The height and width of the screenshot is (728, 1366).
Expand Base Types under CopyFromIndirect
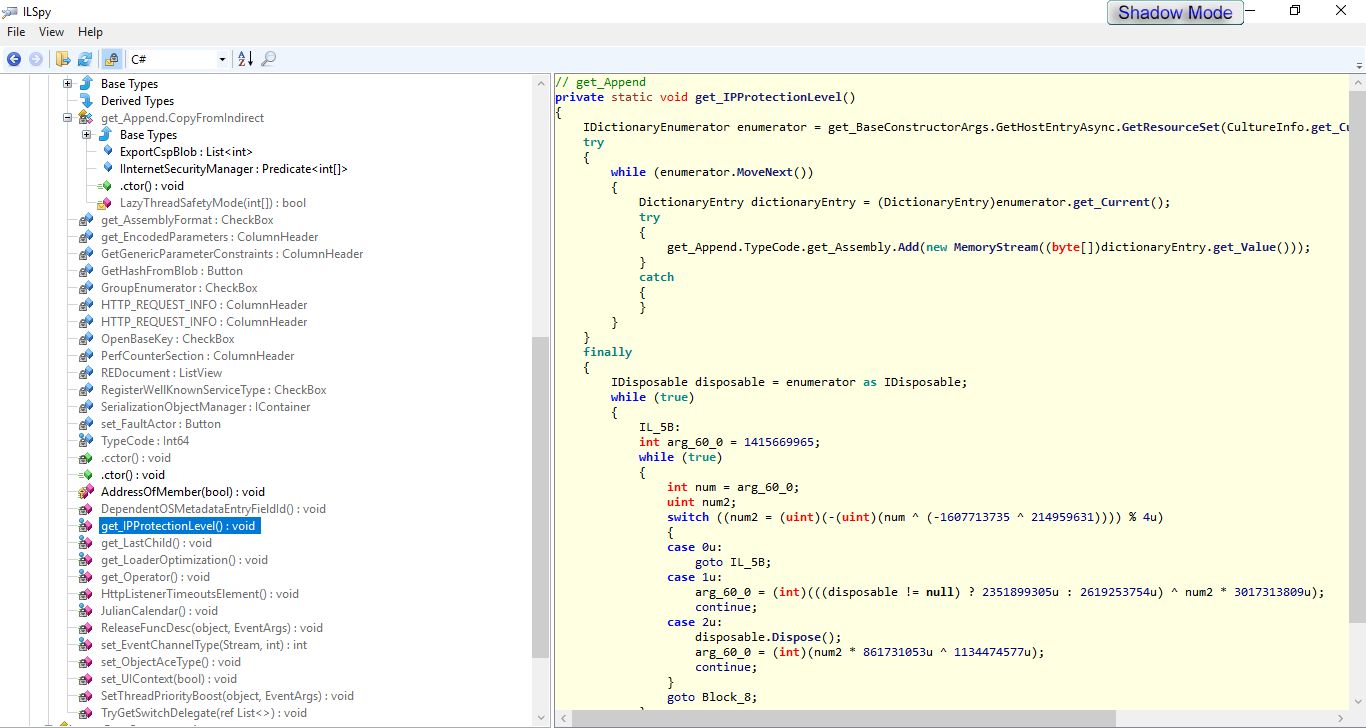coord(87,135)
